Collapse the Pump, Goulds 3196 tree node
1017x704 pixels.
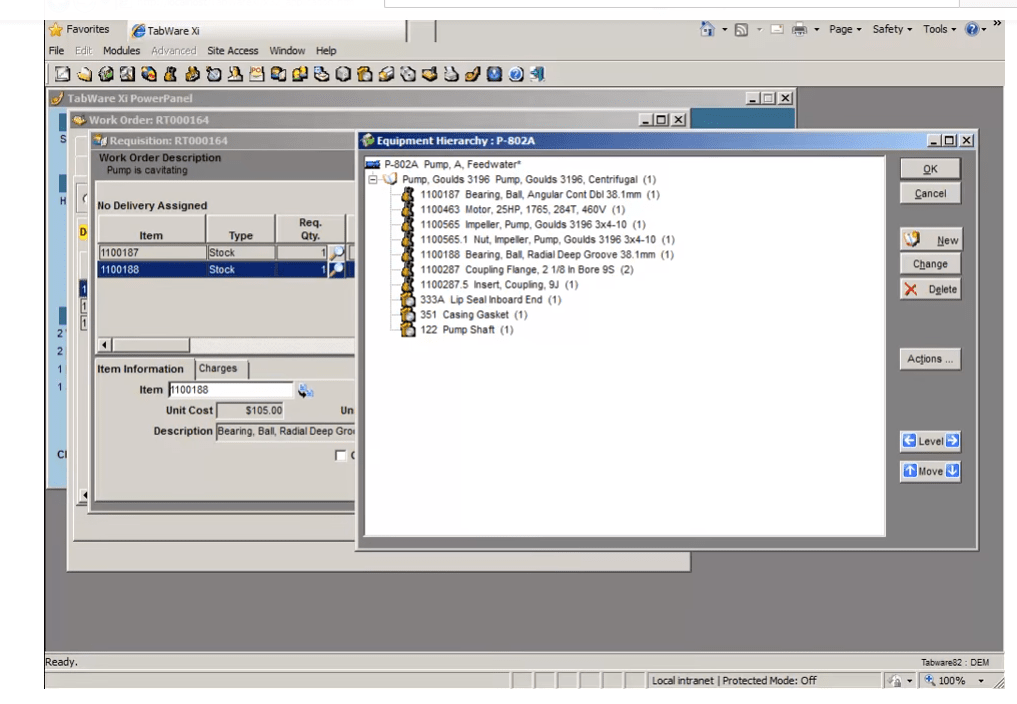click(x=374, y=180)
